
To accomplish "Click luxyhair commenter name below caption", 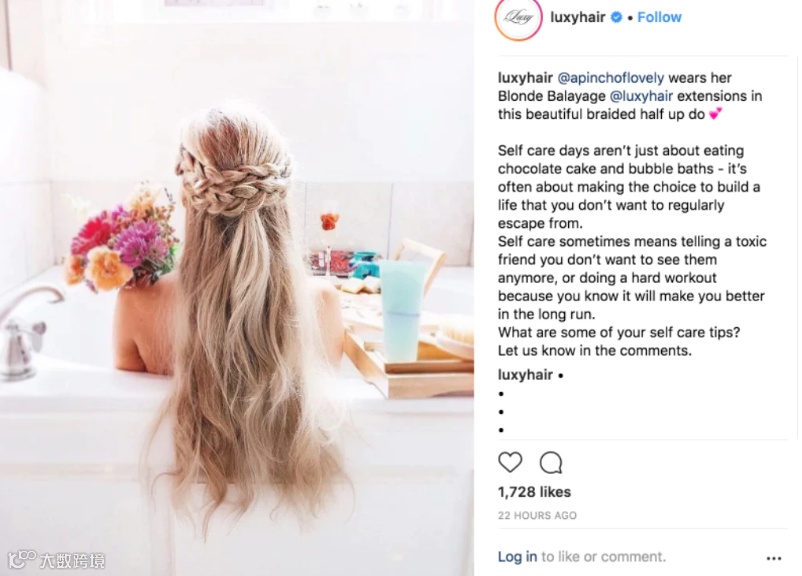I will [525, 375].
